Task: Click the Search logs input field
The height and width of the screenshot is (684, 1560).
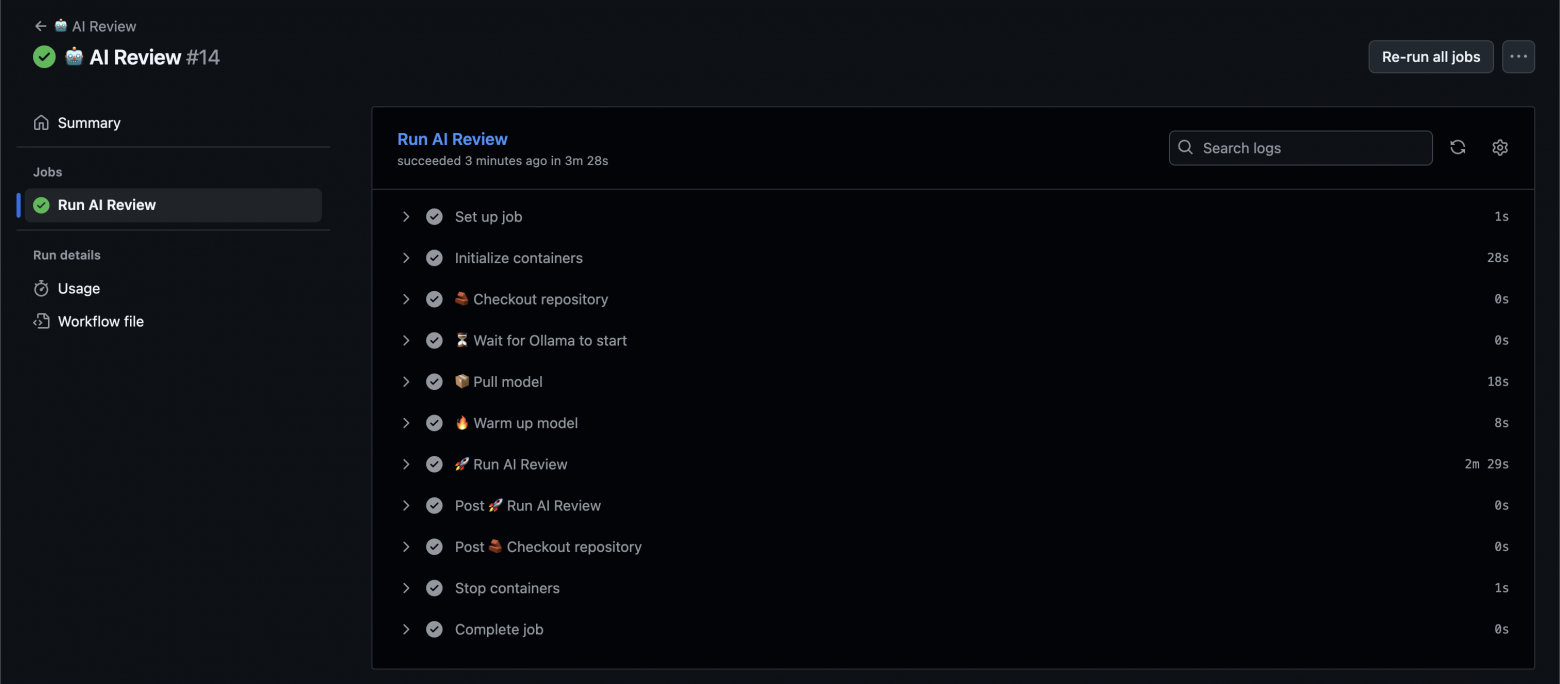Action: click(1310, 148)
